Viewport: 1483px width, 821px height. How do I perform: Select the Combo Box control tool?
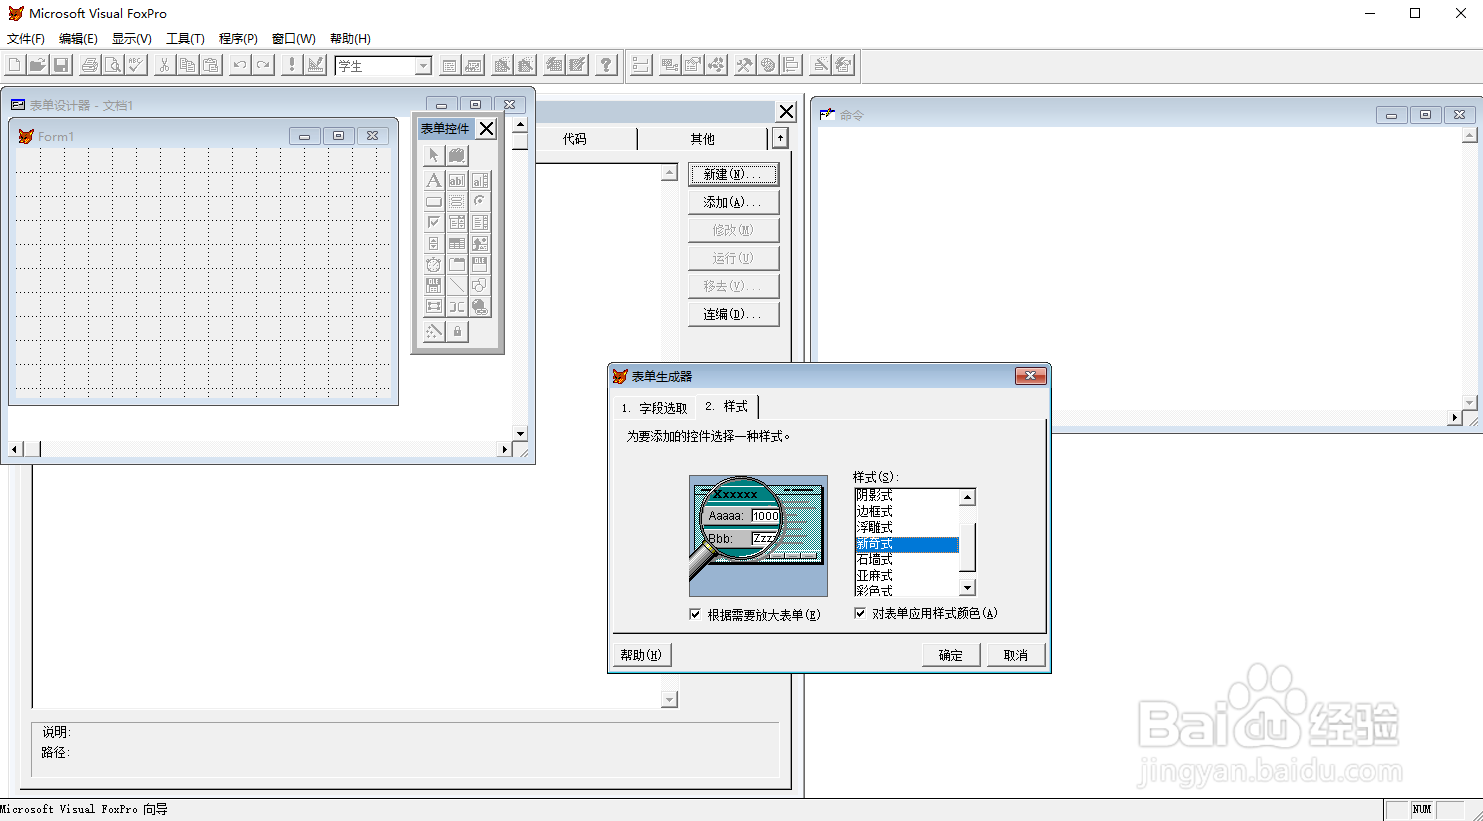[457, 222]
